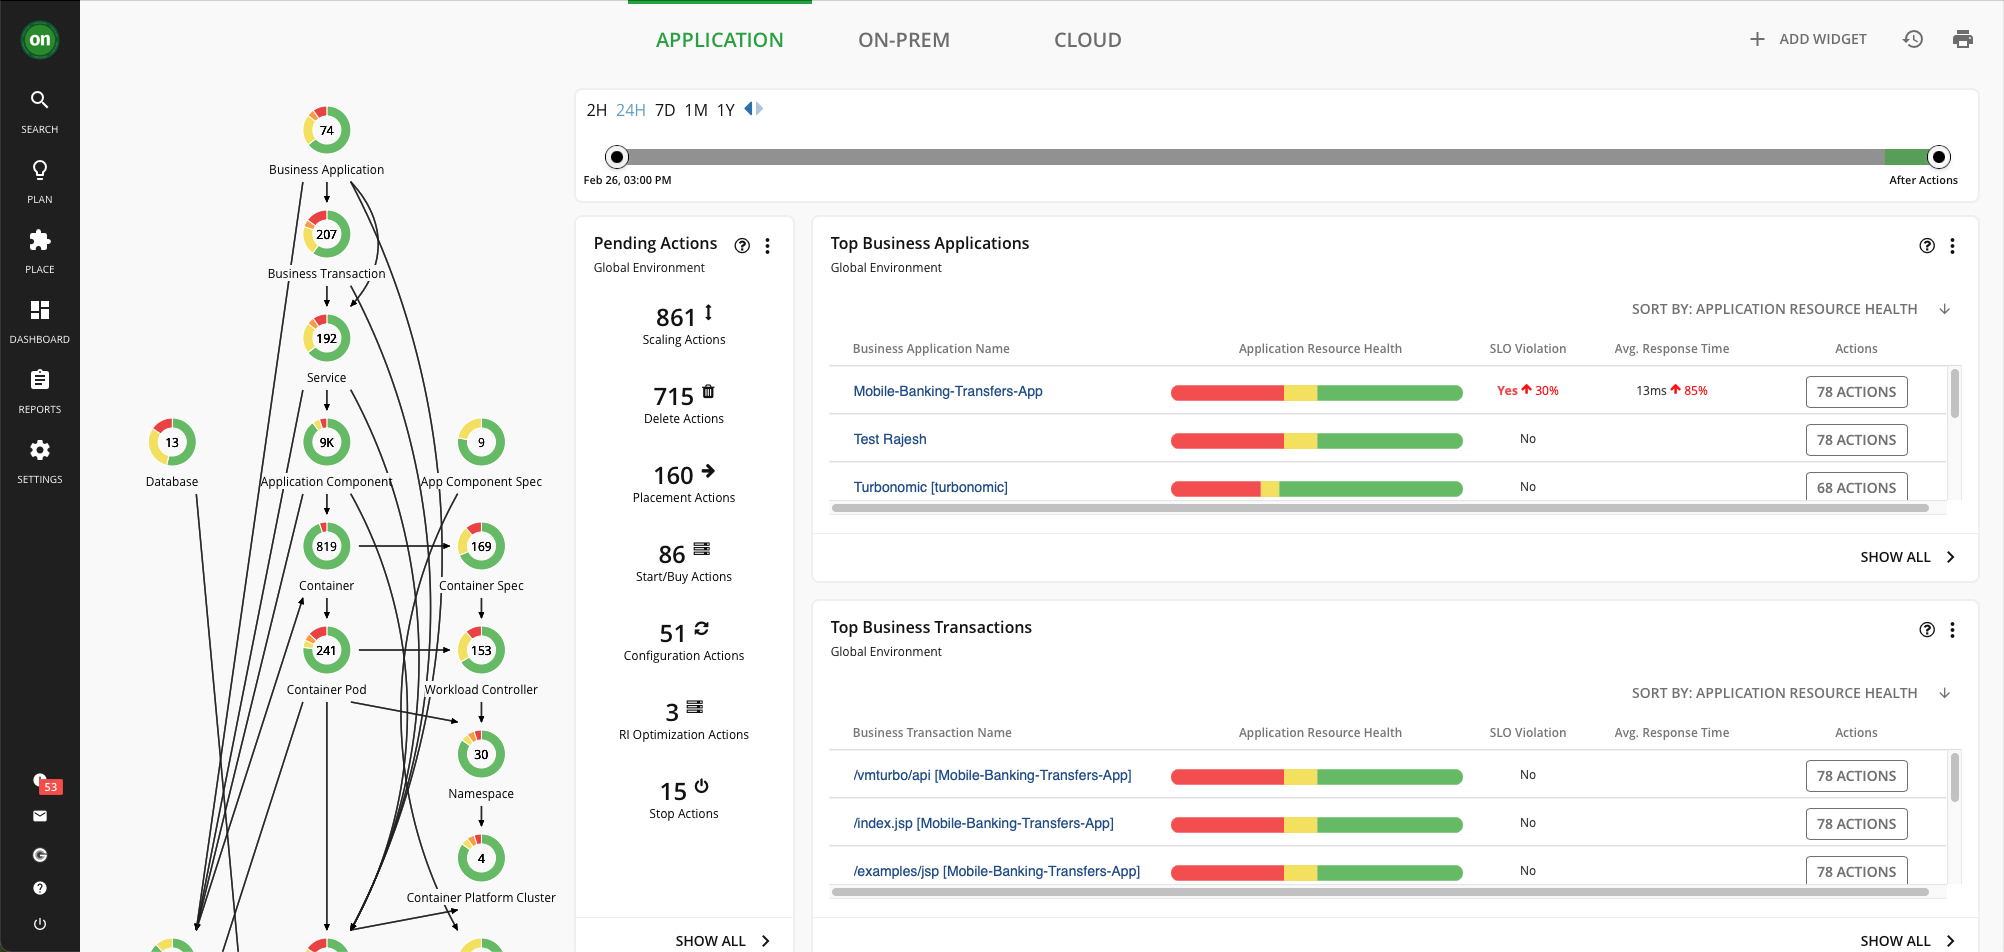Open the Search icon in sidebar
This screenshot has height=952, width=2004.
(x=40, y=100)
